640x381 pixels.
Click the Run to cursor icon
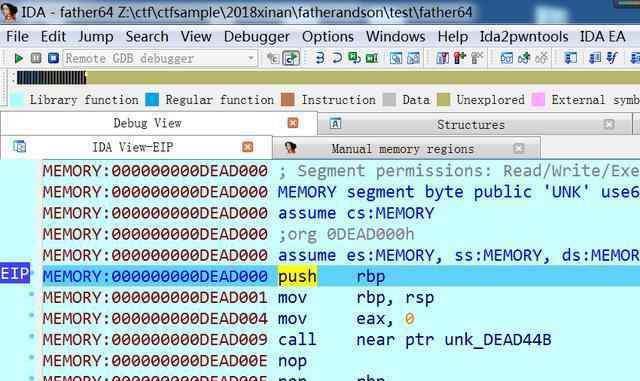point(372,58)
